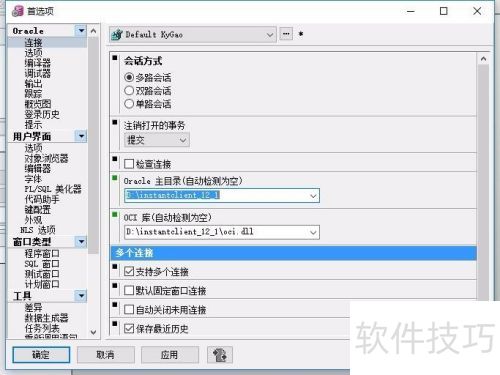Screen dimensions: 500x375
Task: Open 程序窗口 preferences page
Action: tap(42, 254)
